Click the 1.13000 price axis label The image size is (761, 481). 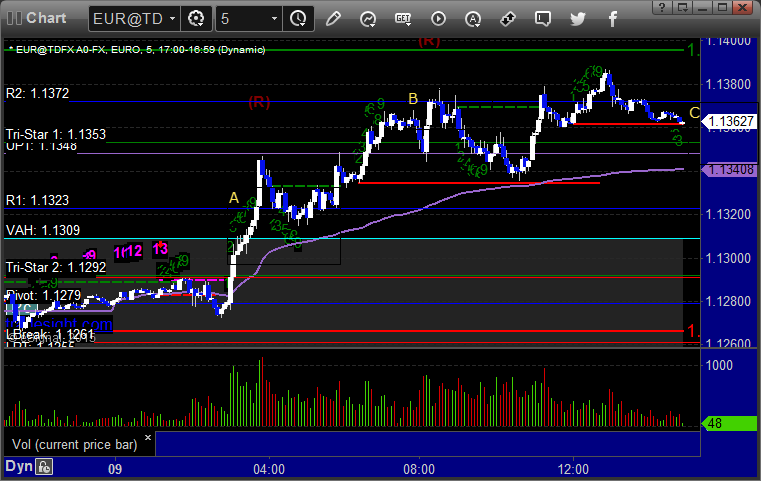tap(728, 258)
